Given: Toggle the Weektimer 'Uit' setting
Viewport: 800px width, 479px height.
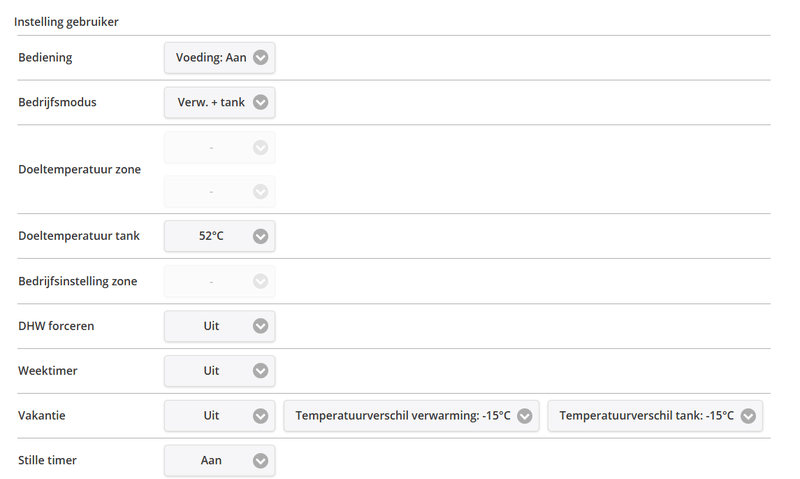Looking at the screenshot, I should 211,371.
